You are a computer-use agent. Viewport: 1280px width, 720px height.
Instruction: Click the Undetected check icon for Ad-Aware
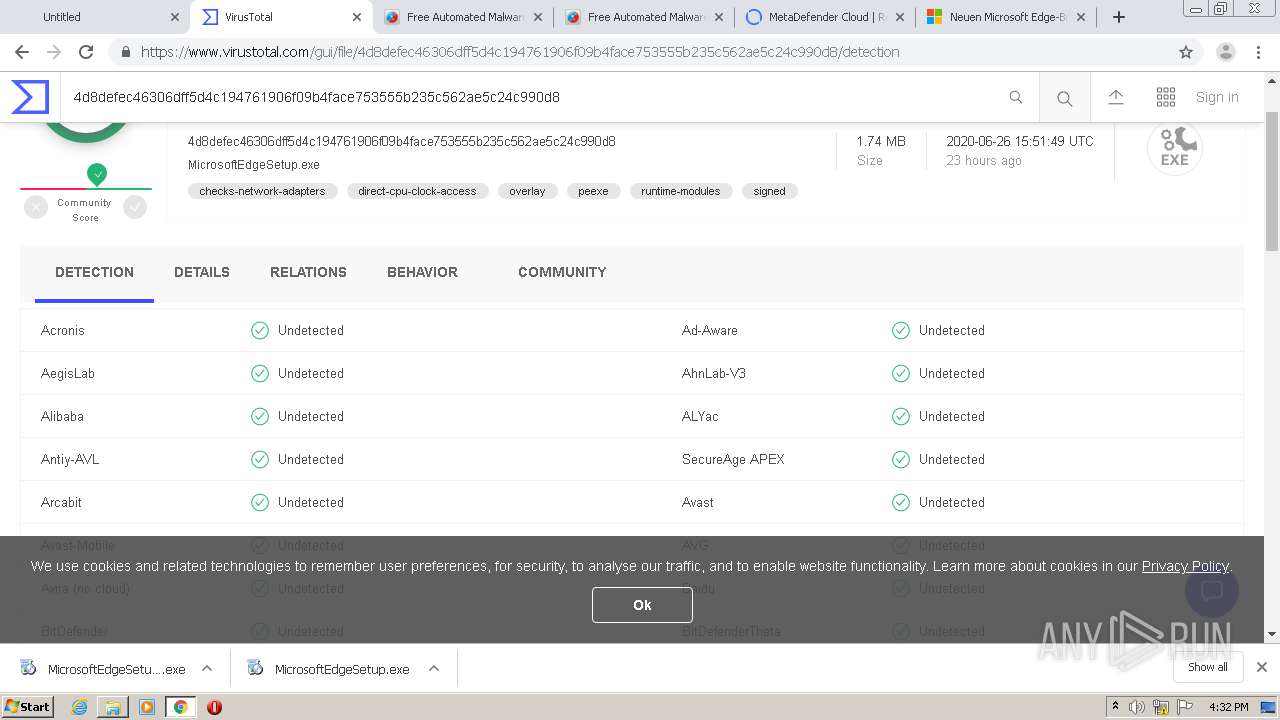click(901, 330)
